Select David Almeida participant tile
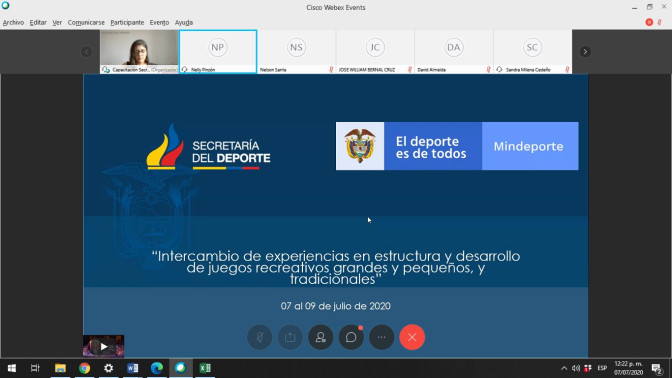672x378 pixels. 454,51
